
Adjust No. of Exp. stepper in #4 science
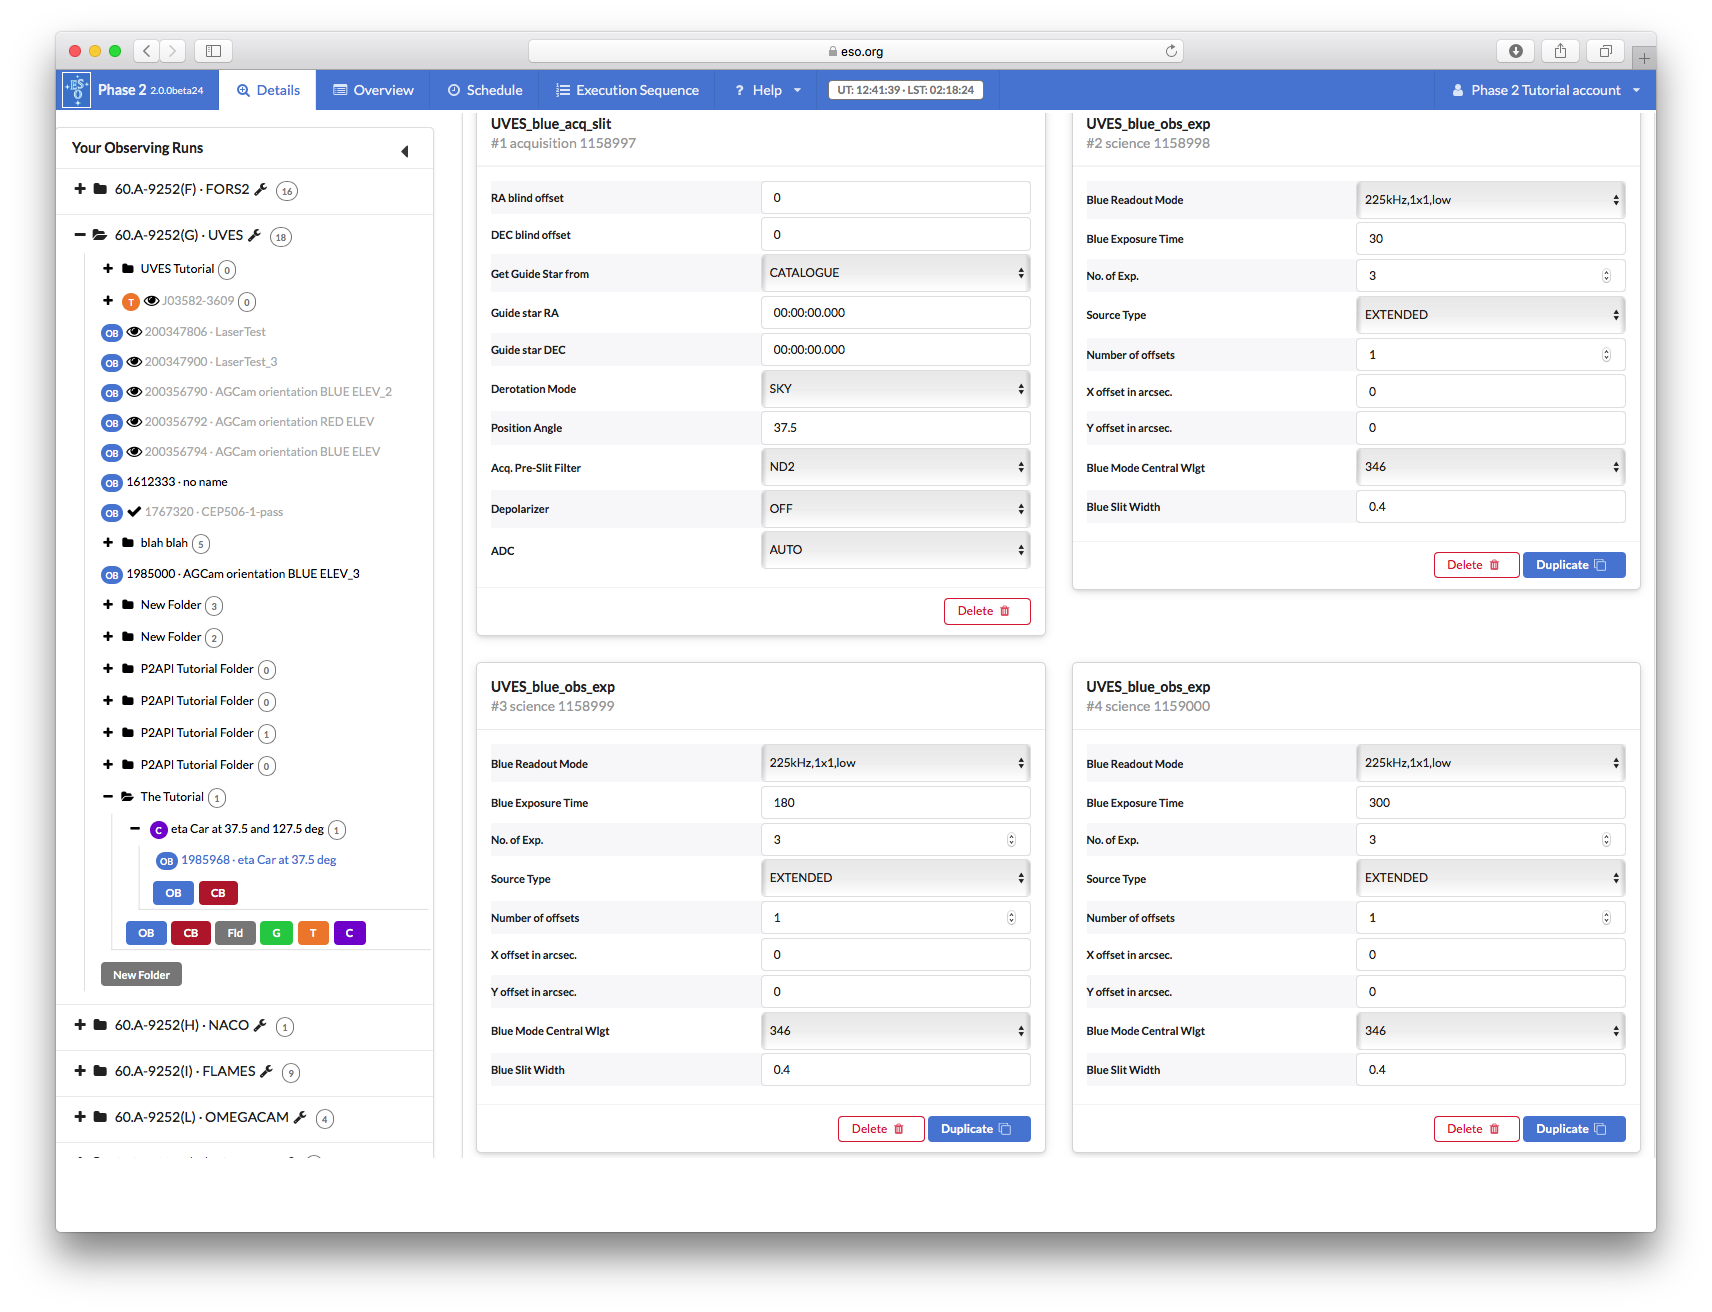tap(1606, 840)
